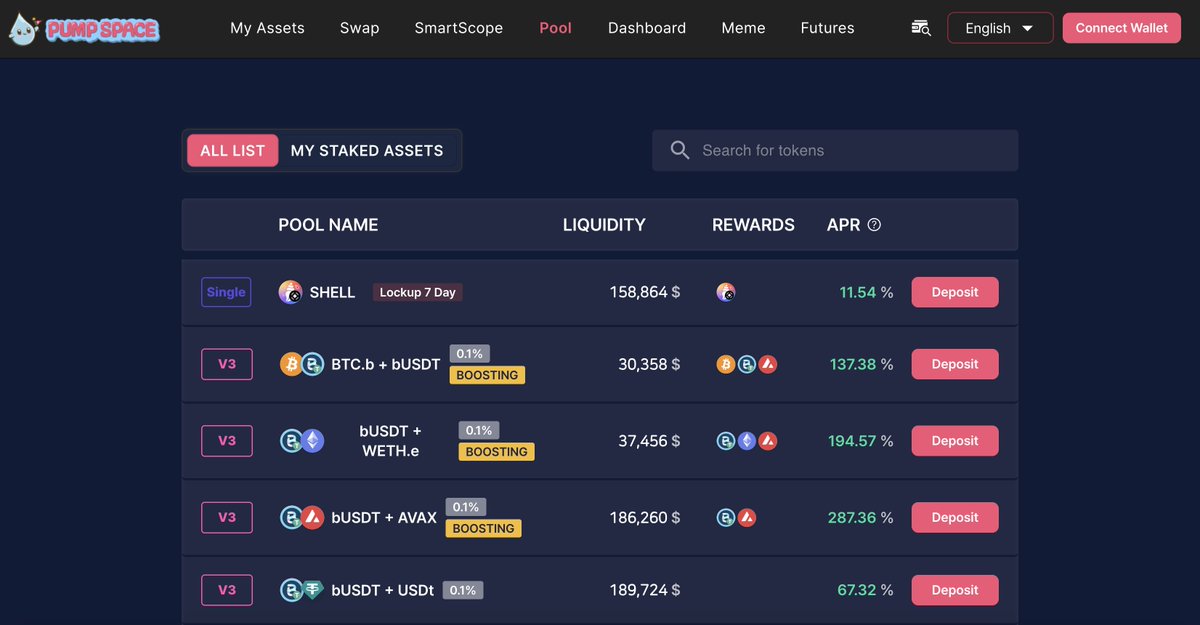
Task: Open the Meme page
Action: (743, 28)
